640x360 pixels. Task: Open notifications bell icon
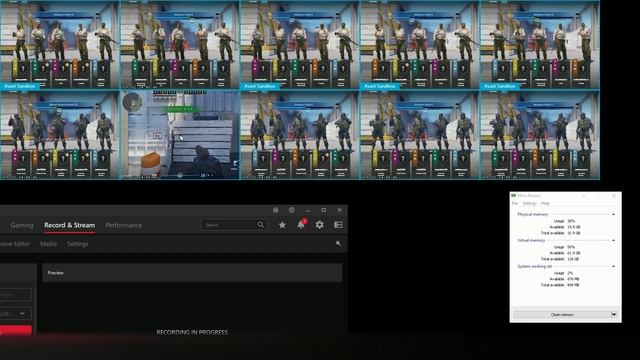(x=301, y=225)
